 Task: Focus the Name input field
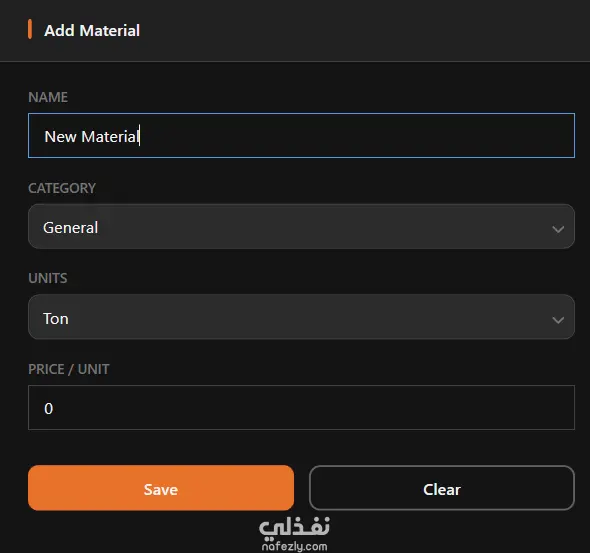(x=301, y=135)
